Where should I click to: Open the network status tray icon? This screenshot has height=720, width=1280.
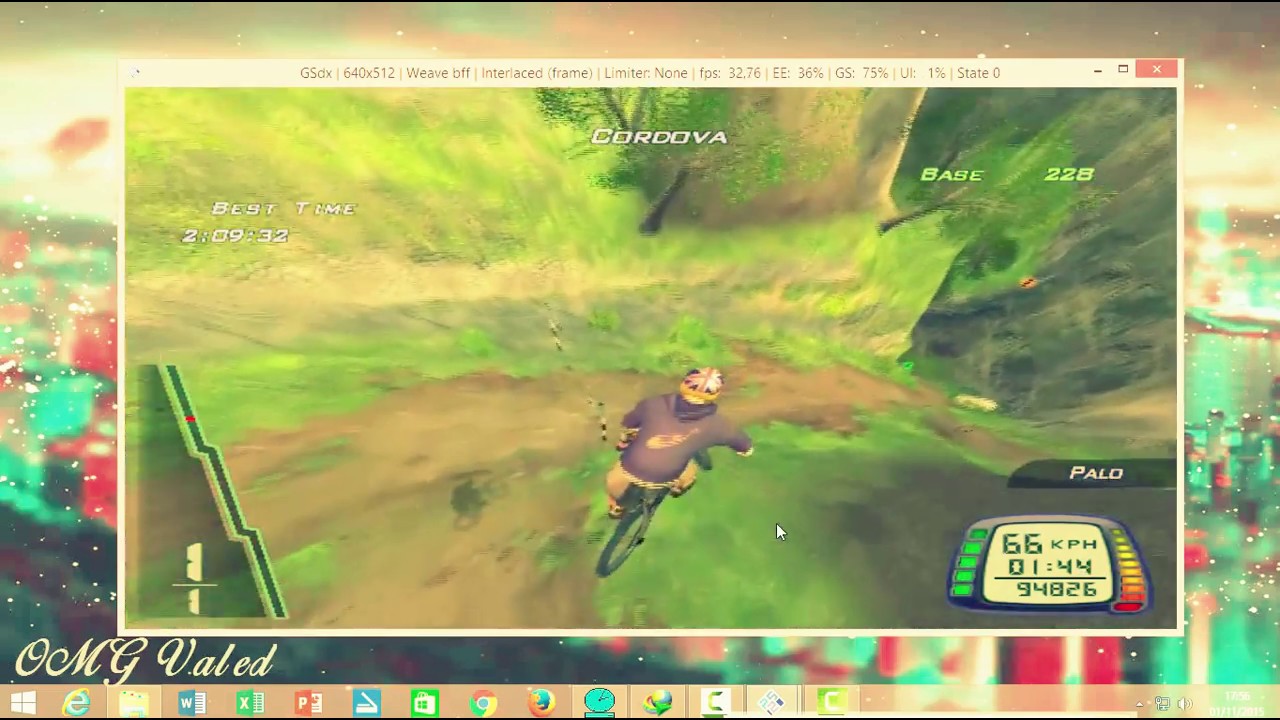(x=1162, y=704)
